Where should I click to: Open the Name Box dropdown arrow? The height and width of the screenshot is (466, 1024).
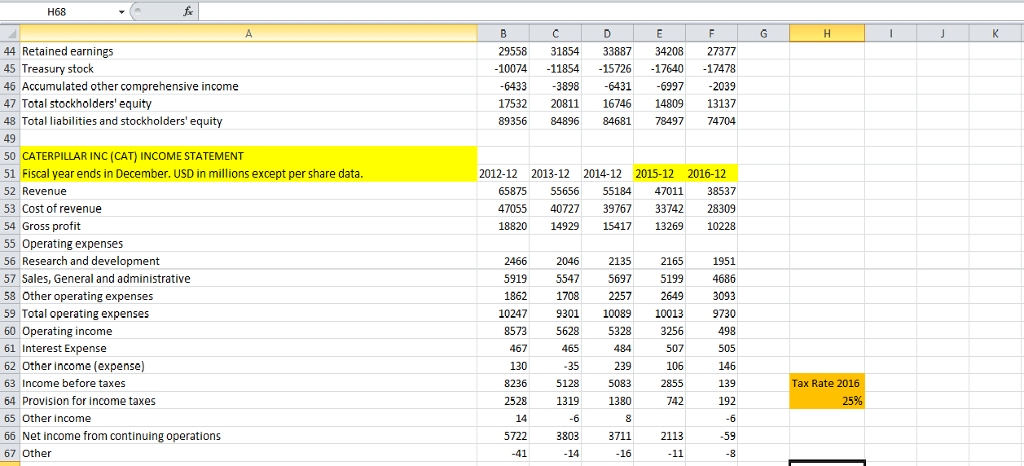pyautogui.click(x=122, y=11)
